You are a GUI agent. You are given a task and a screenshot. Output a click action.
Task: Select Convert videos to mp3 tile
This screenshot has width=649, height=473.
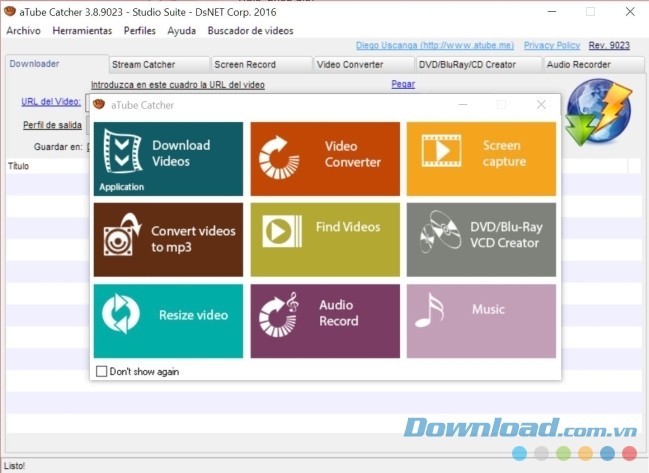(168, 239)
